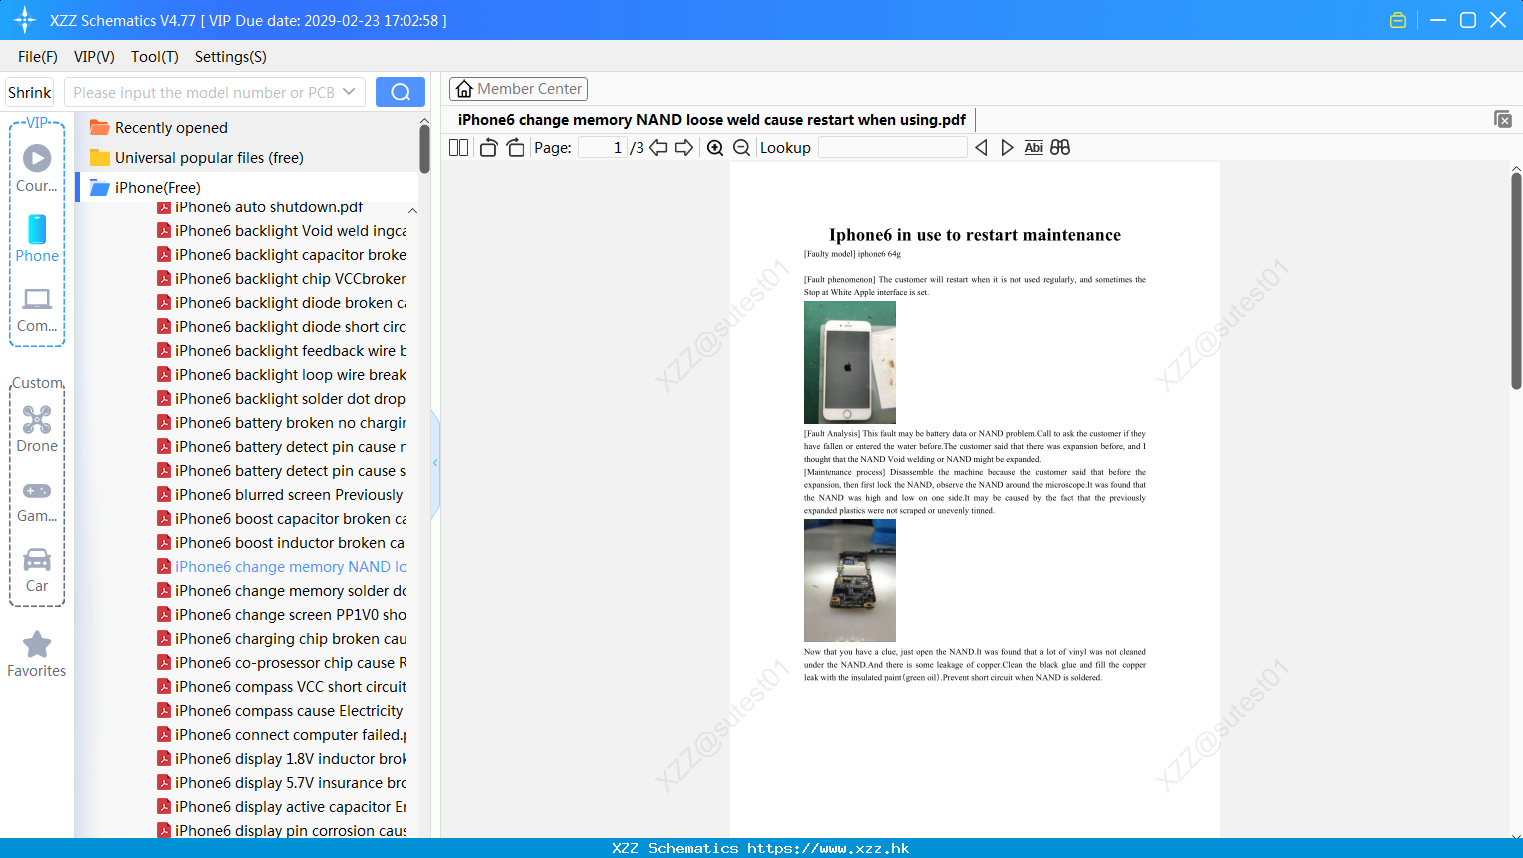1523x858 pixels.
Task: Click the binoculars search icon
Action: (x=1060, y=147)
